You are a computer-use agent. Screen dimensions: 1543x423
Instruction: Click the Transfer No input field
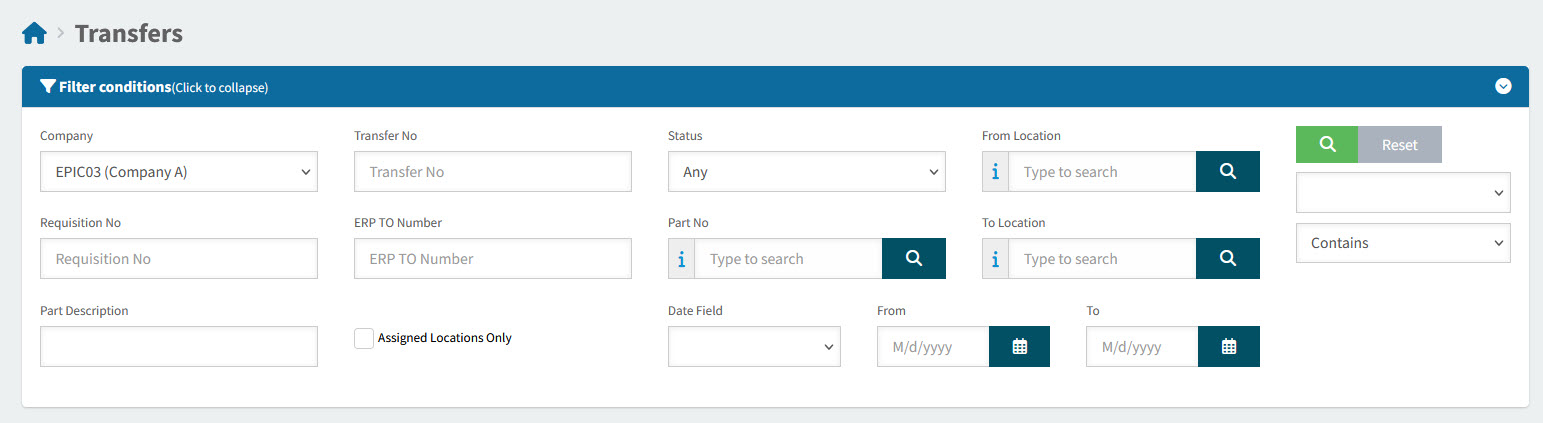point(493,172)
